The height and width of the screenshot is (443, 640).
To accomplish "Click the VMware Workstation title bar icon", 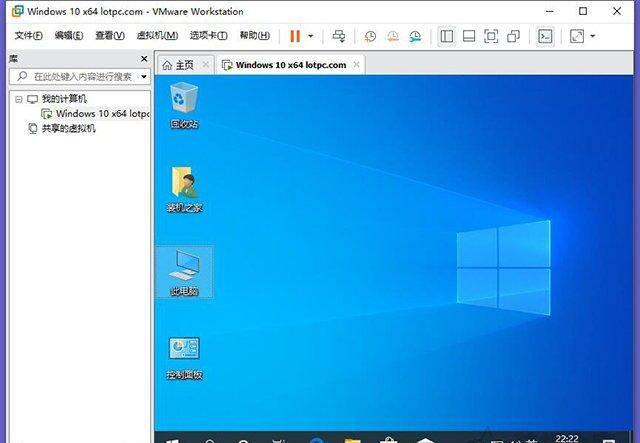I will (x=17, y=11).
